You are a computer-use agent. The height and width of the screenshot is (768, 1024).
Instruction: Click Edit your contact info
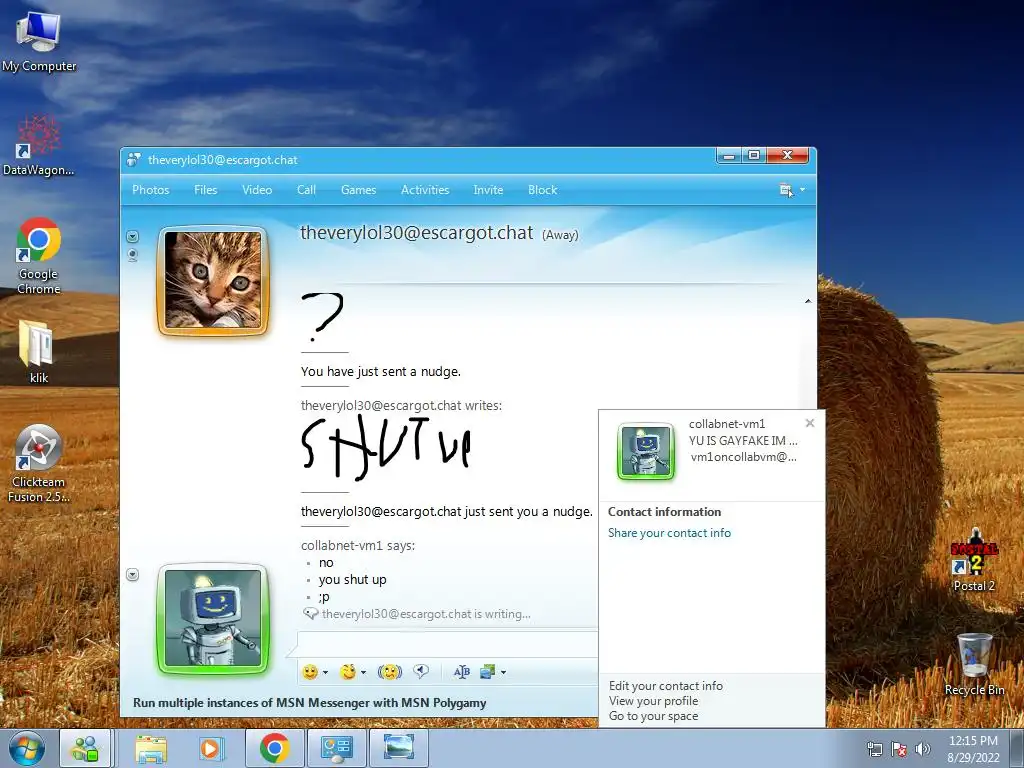[665, 686]
